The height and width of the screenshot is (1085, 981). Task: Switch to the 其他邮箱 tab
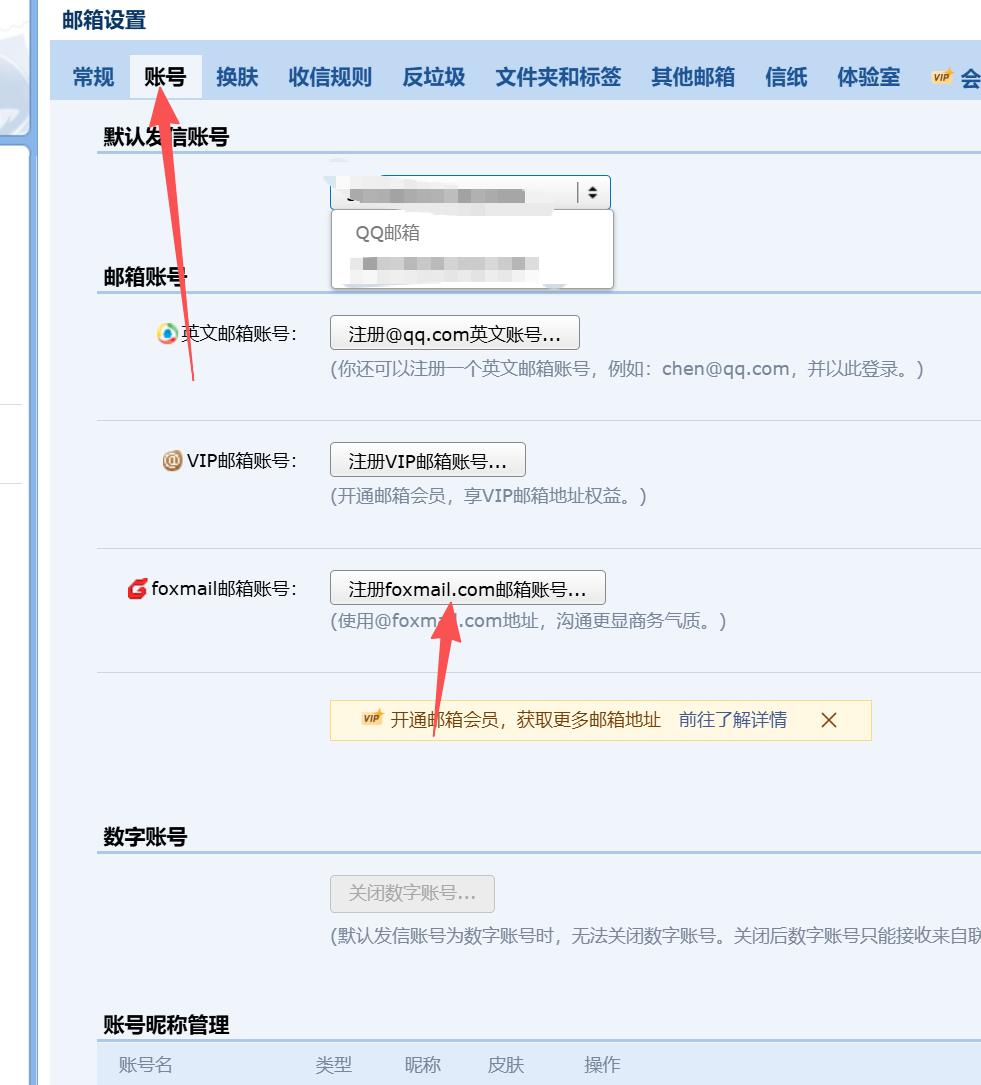[693, 77]
